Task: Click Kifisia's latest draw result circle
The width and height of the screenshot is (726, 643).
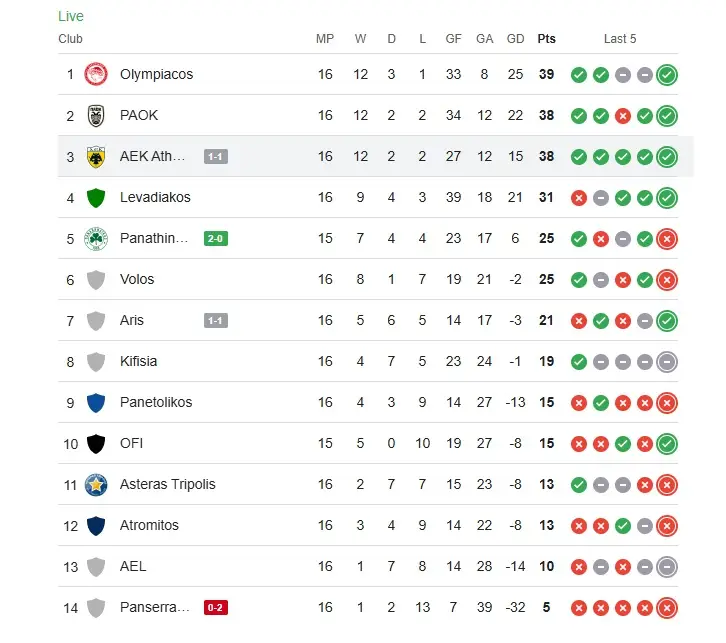Action: coord(667,361)
